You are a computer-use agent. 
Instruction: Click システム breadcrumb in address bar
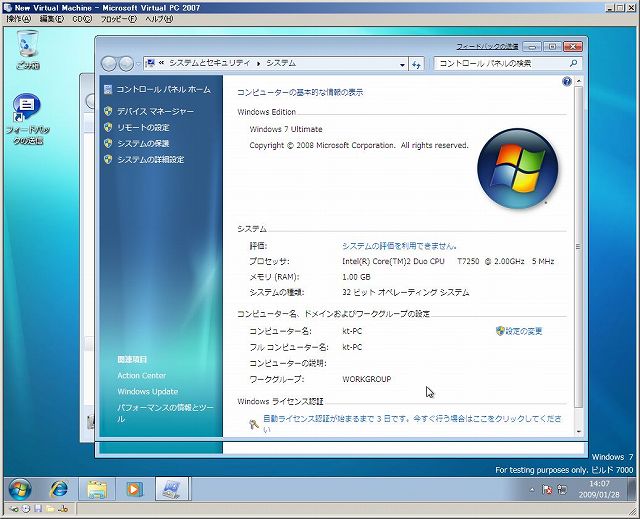tap(281, 63)
